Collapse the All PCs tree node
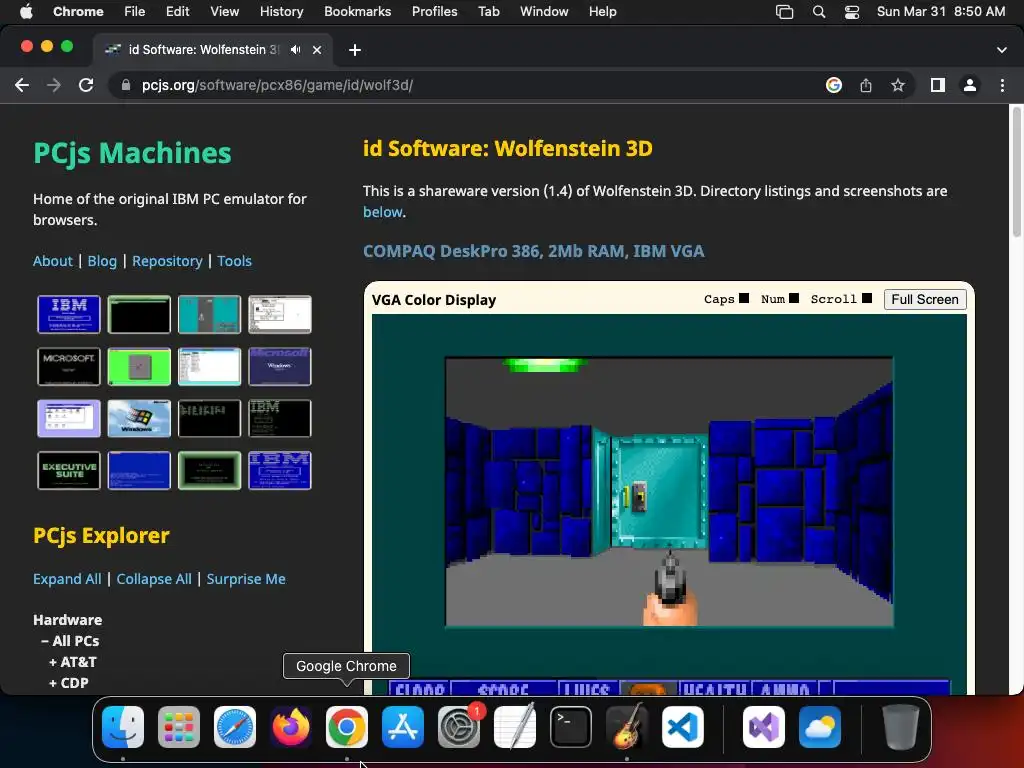Viewport: 1024px width, 768px height. point(70,641)
